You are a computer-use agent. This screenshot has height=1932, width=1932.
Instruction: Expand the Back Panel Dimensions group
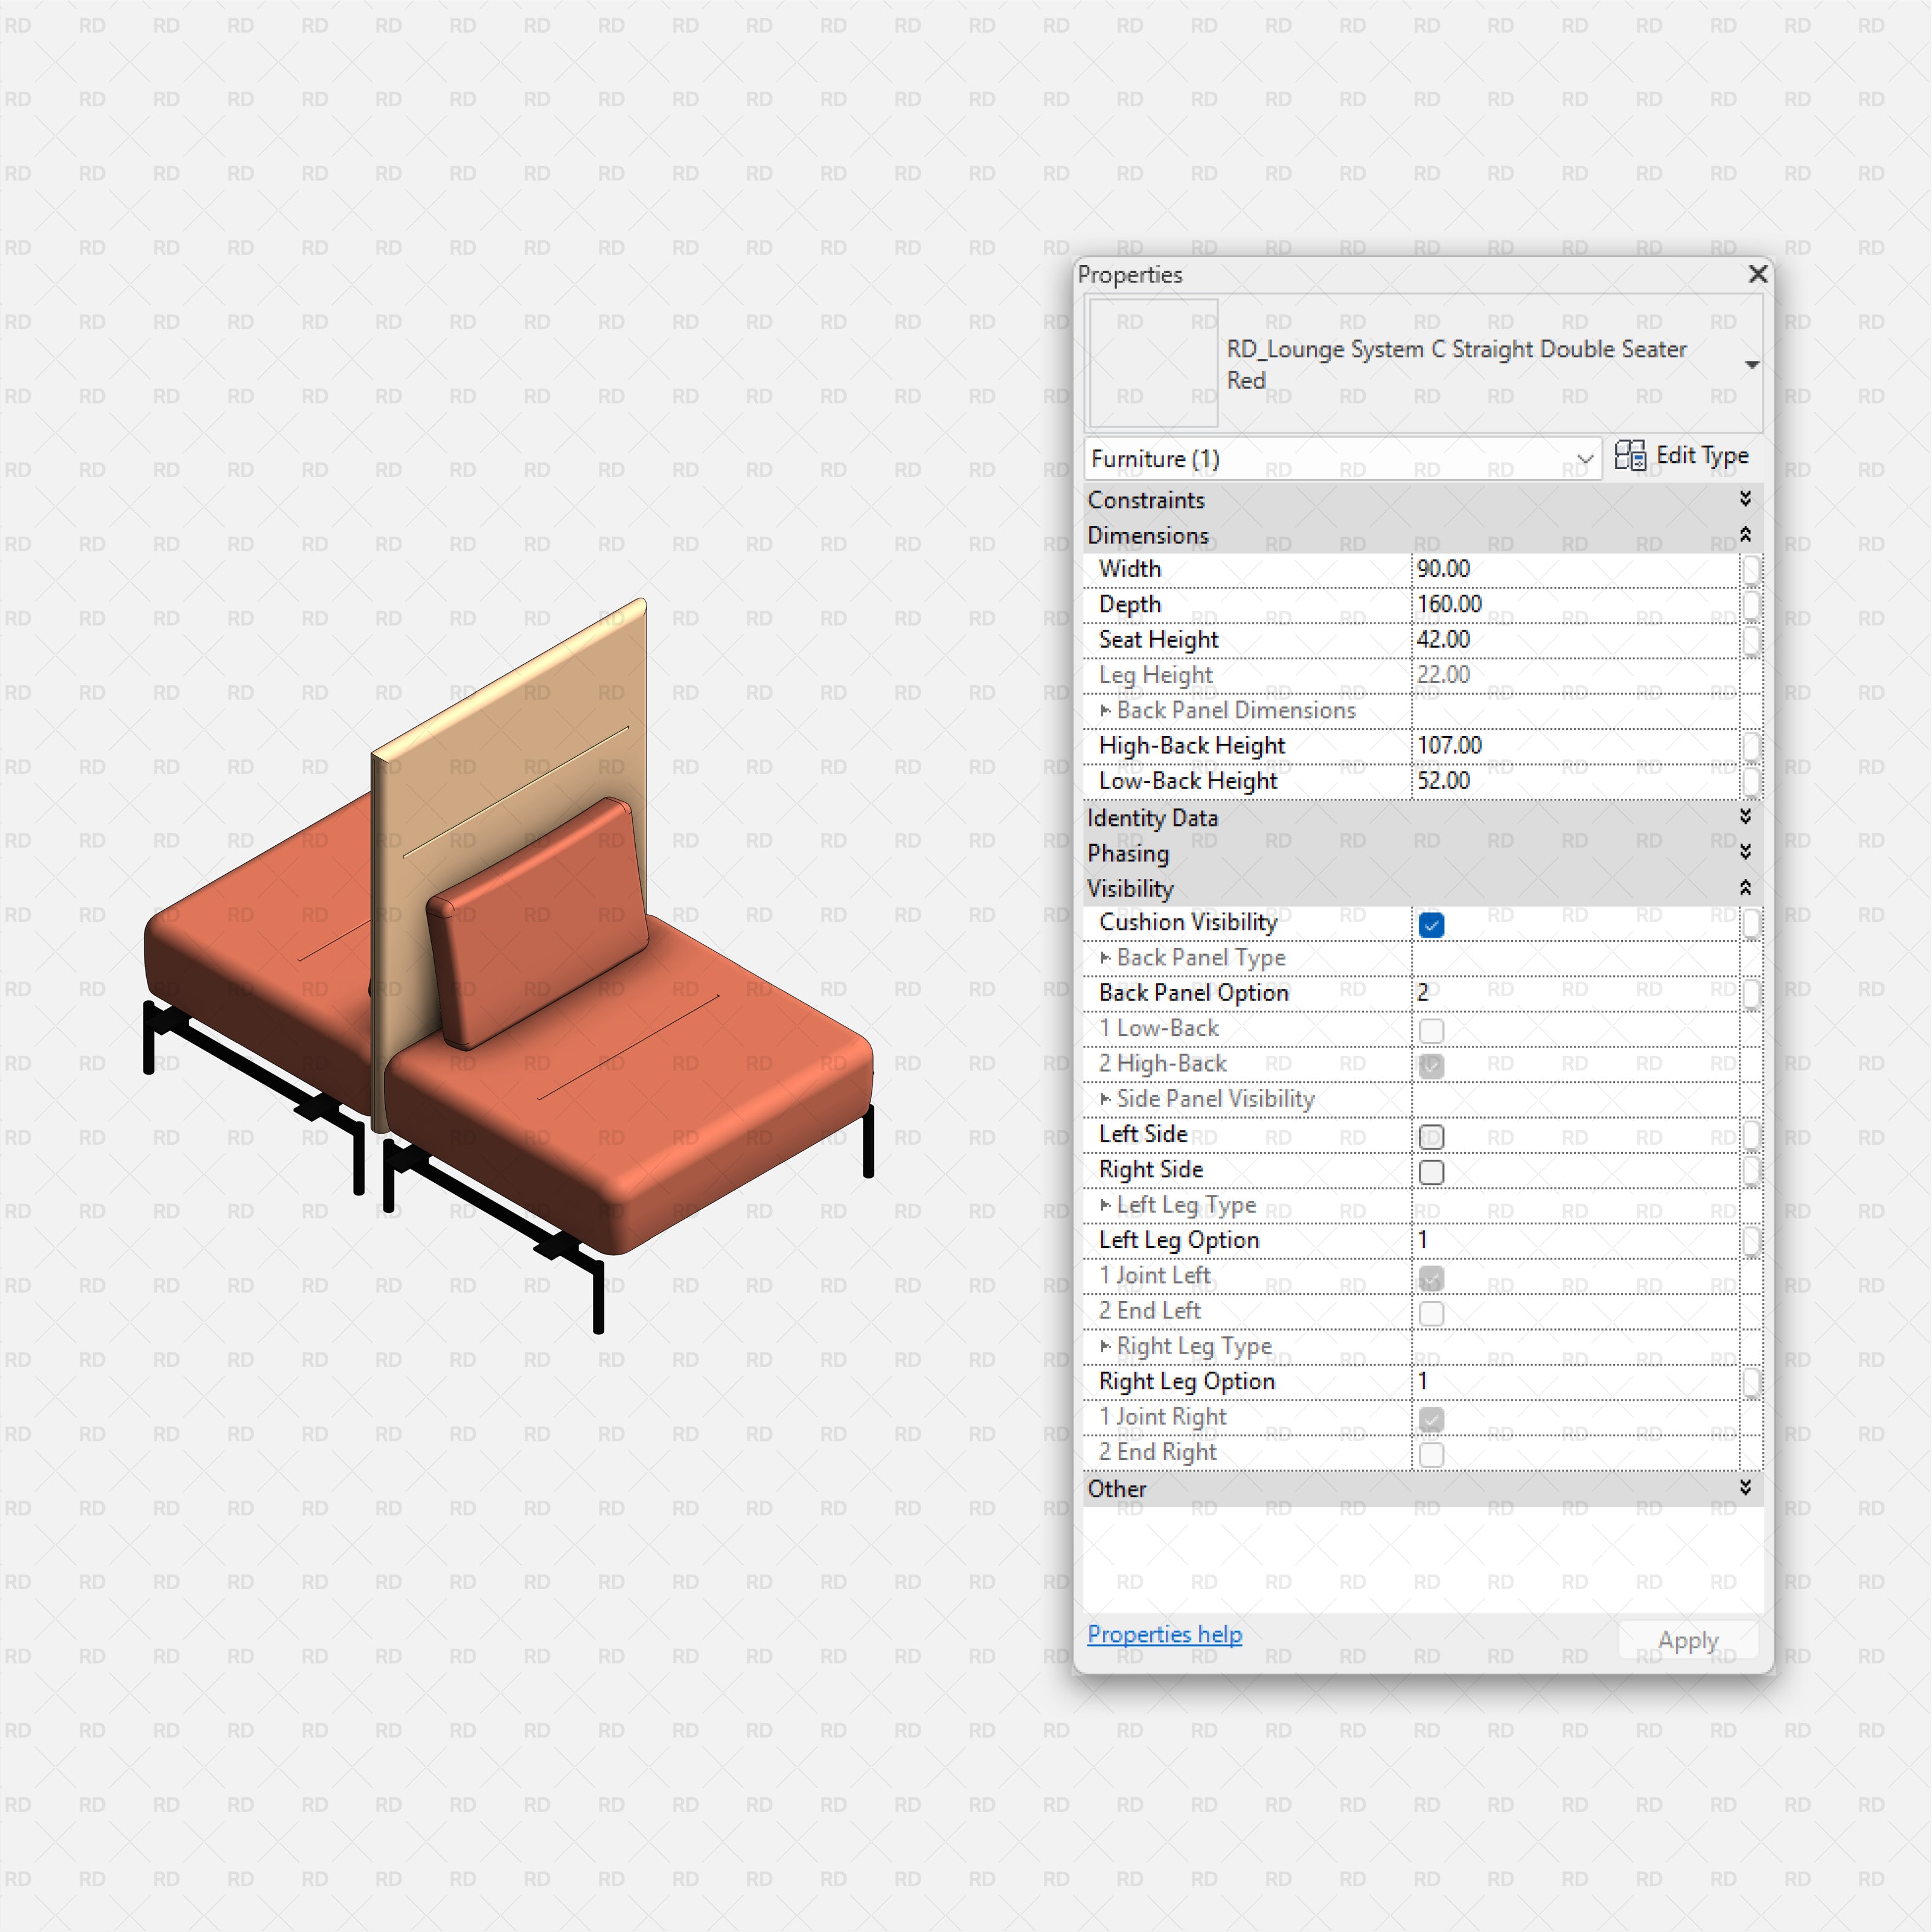click(1106, 710)
